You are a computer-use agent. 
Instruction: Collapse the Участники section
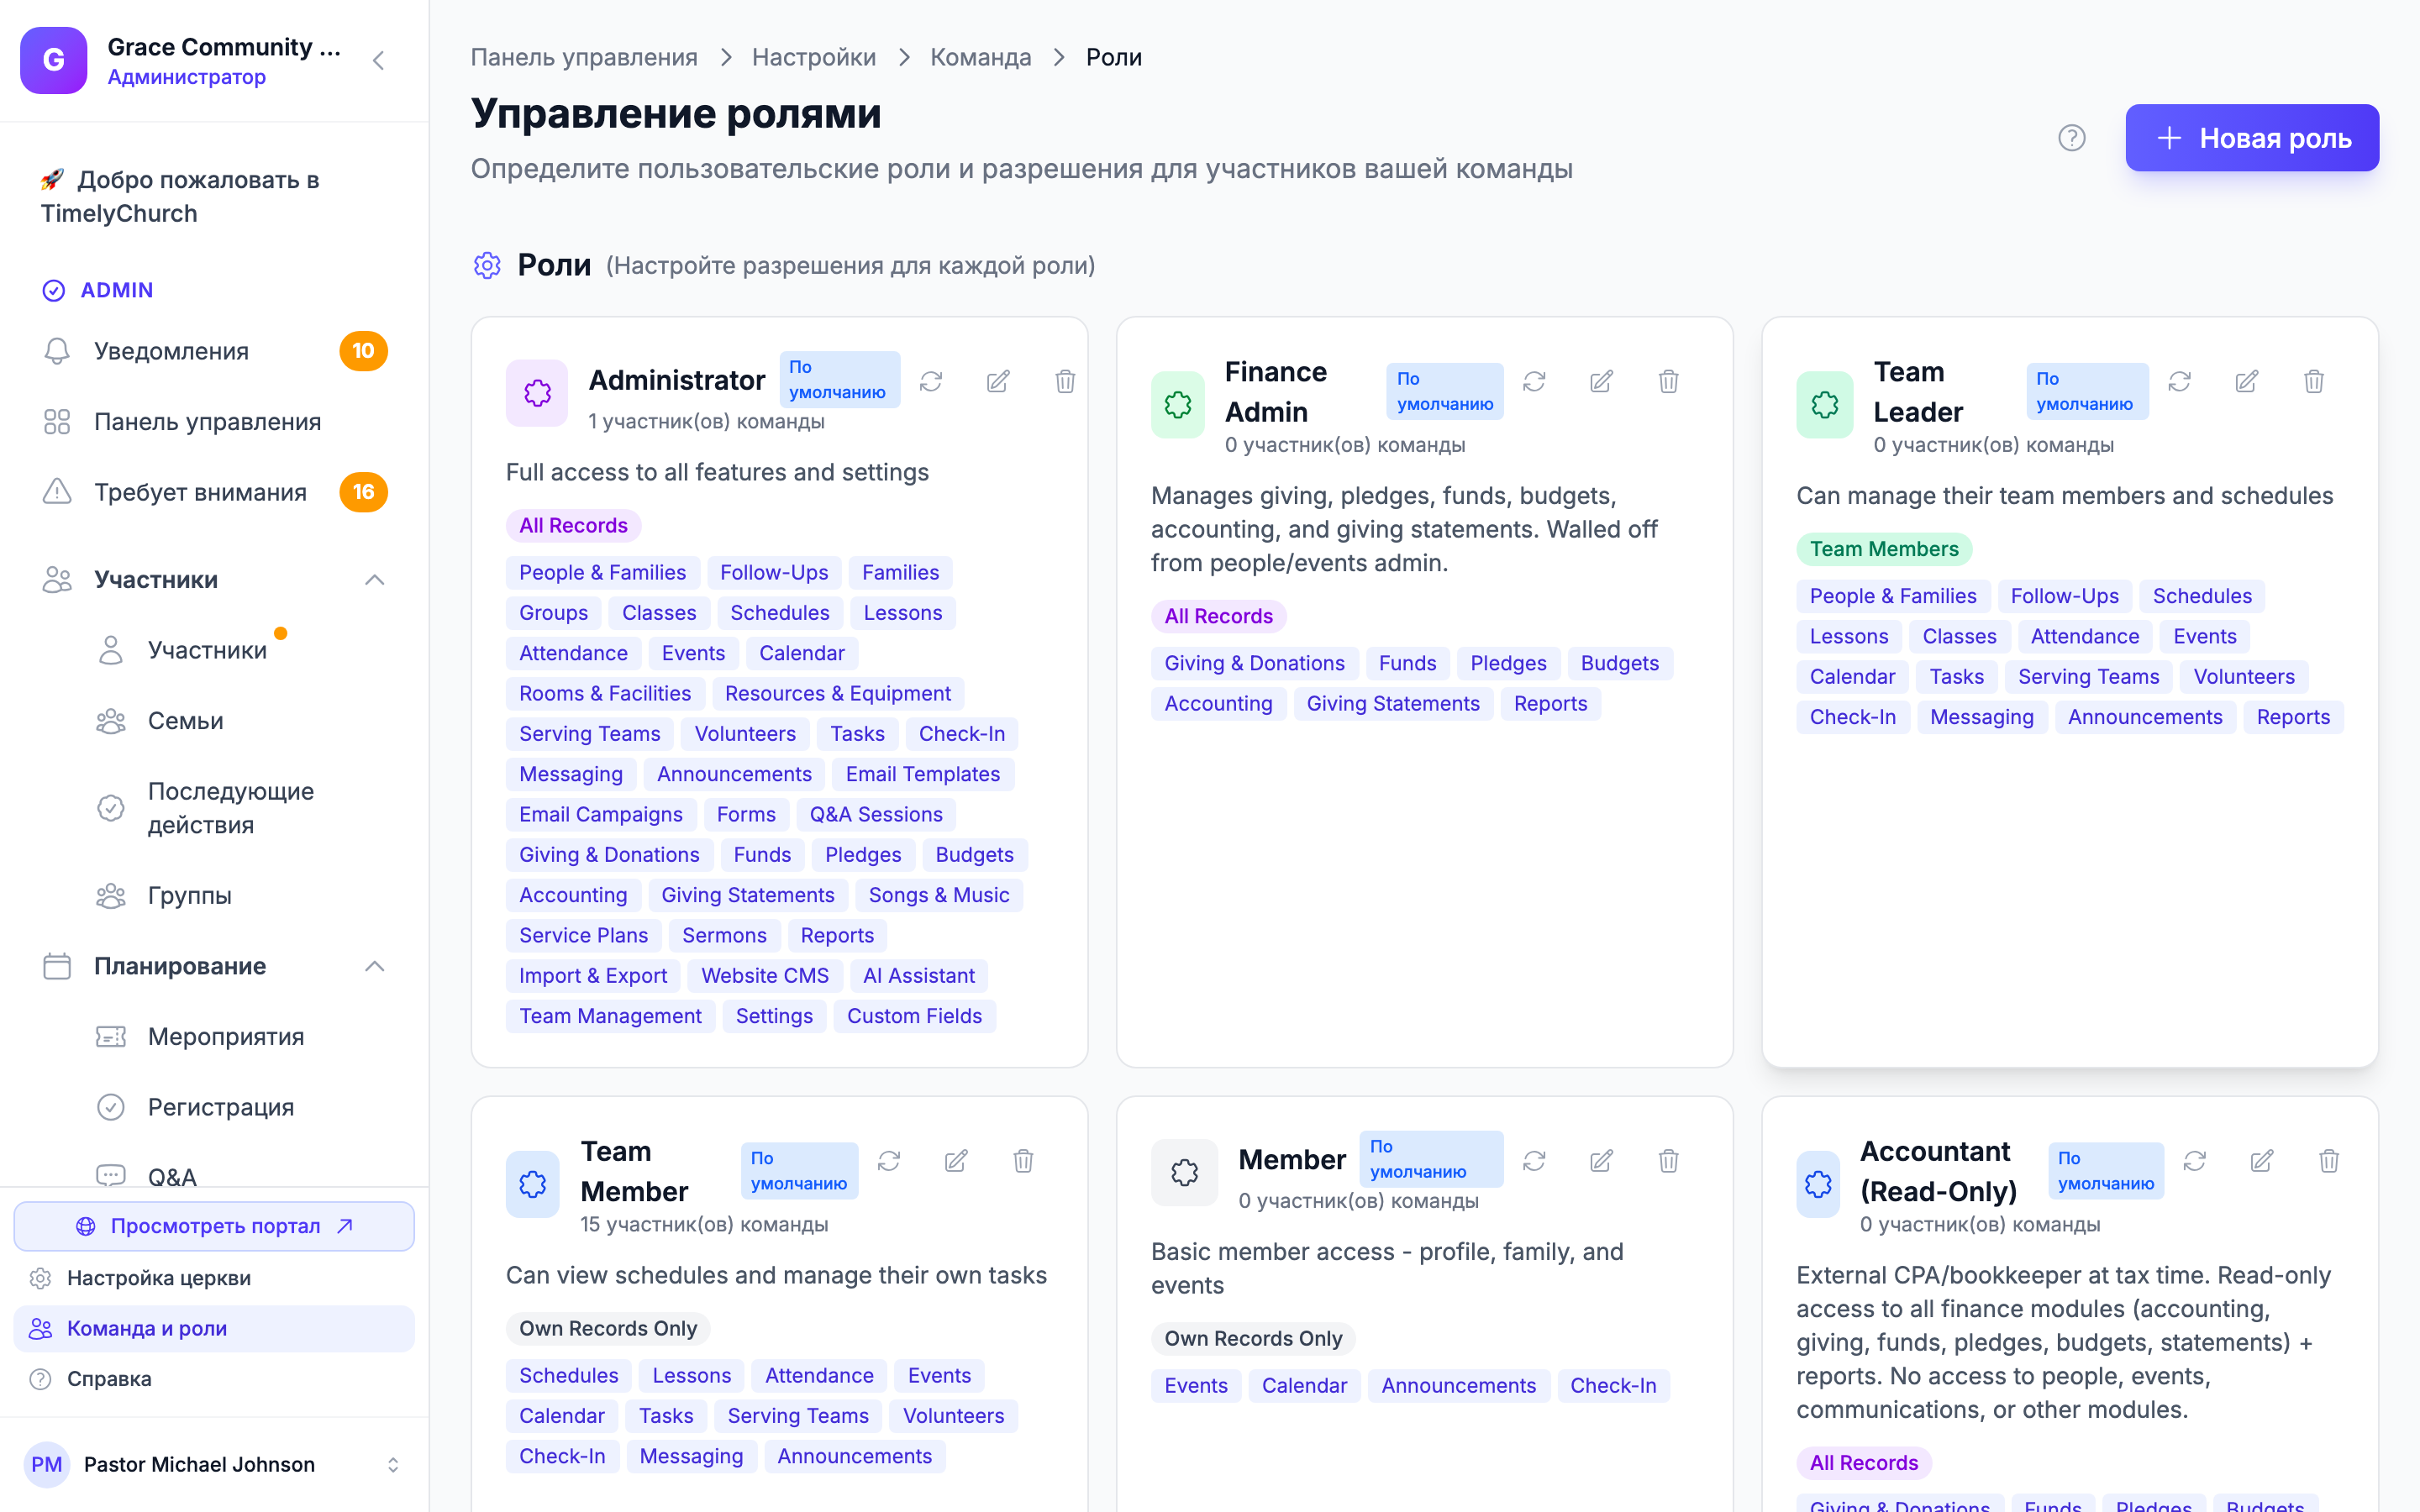pyautogui.click(x=374, y=580)
